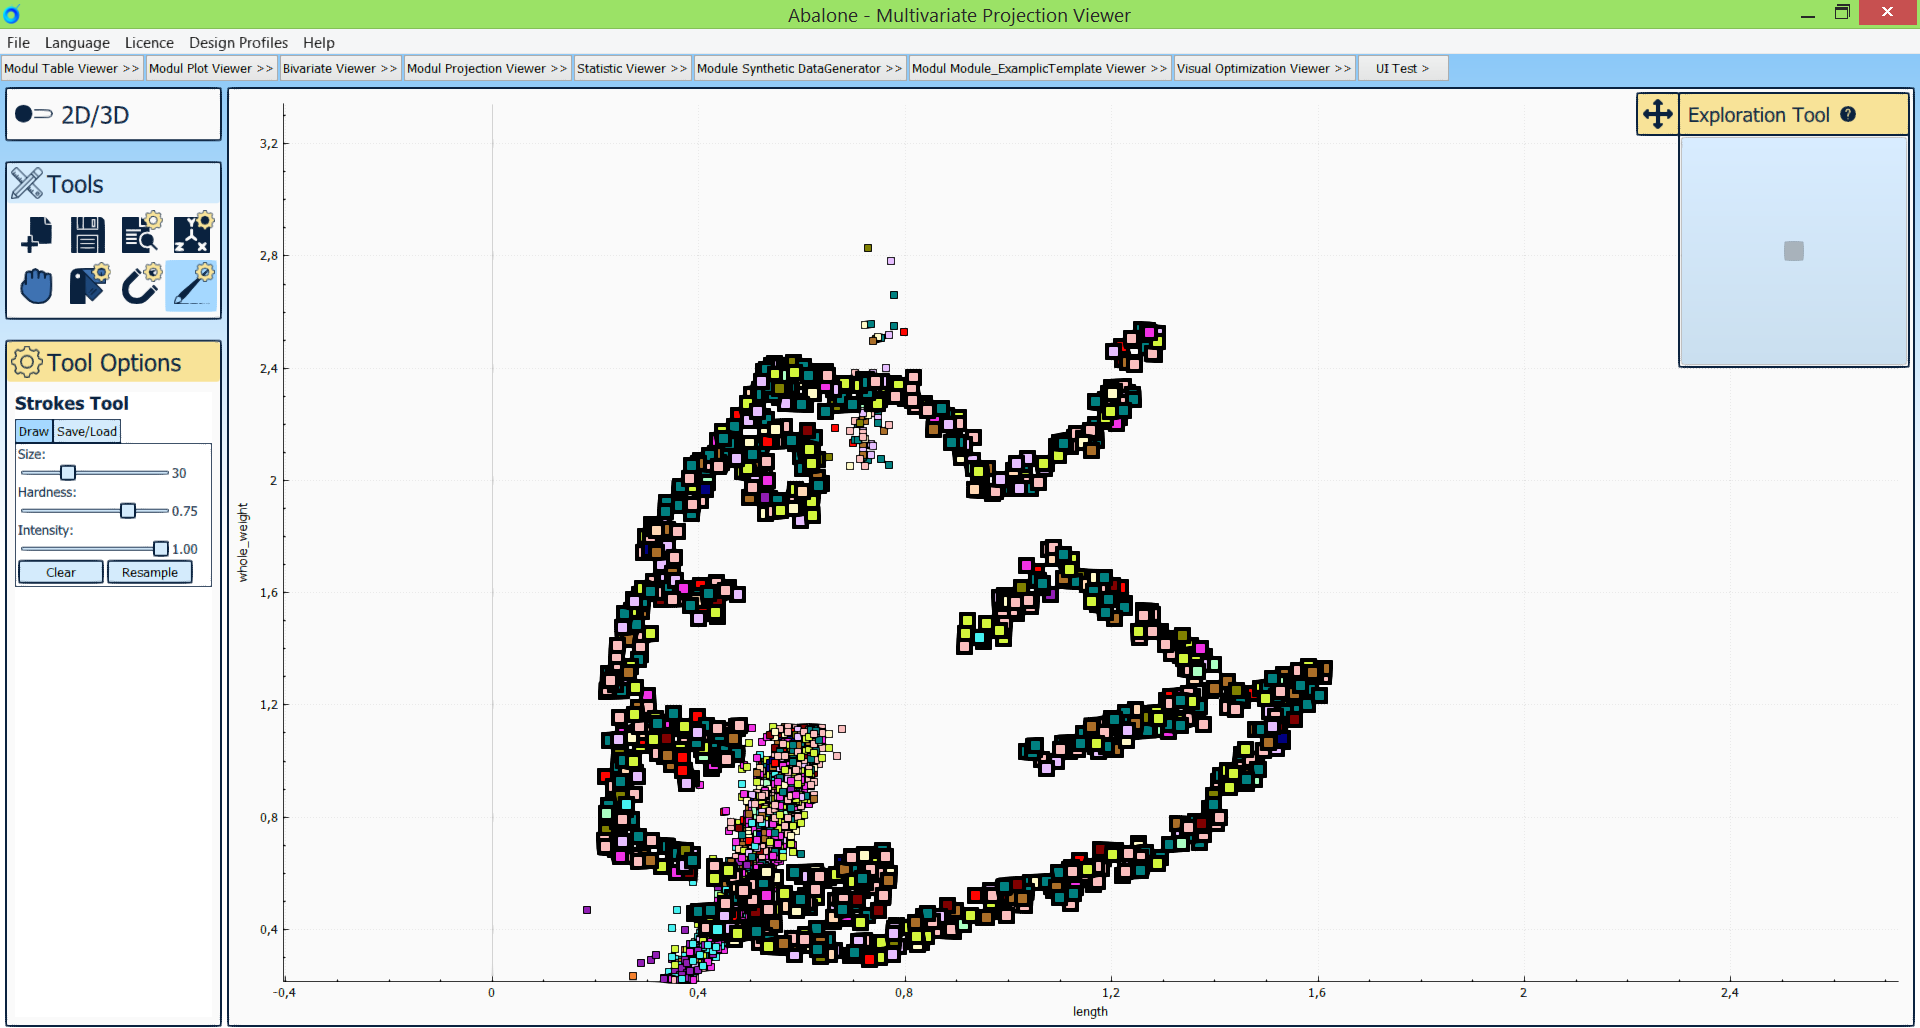Open the Design Profiles menu
The image size is (1920, 1028).
click(x=238, y=42)
